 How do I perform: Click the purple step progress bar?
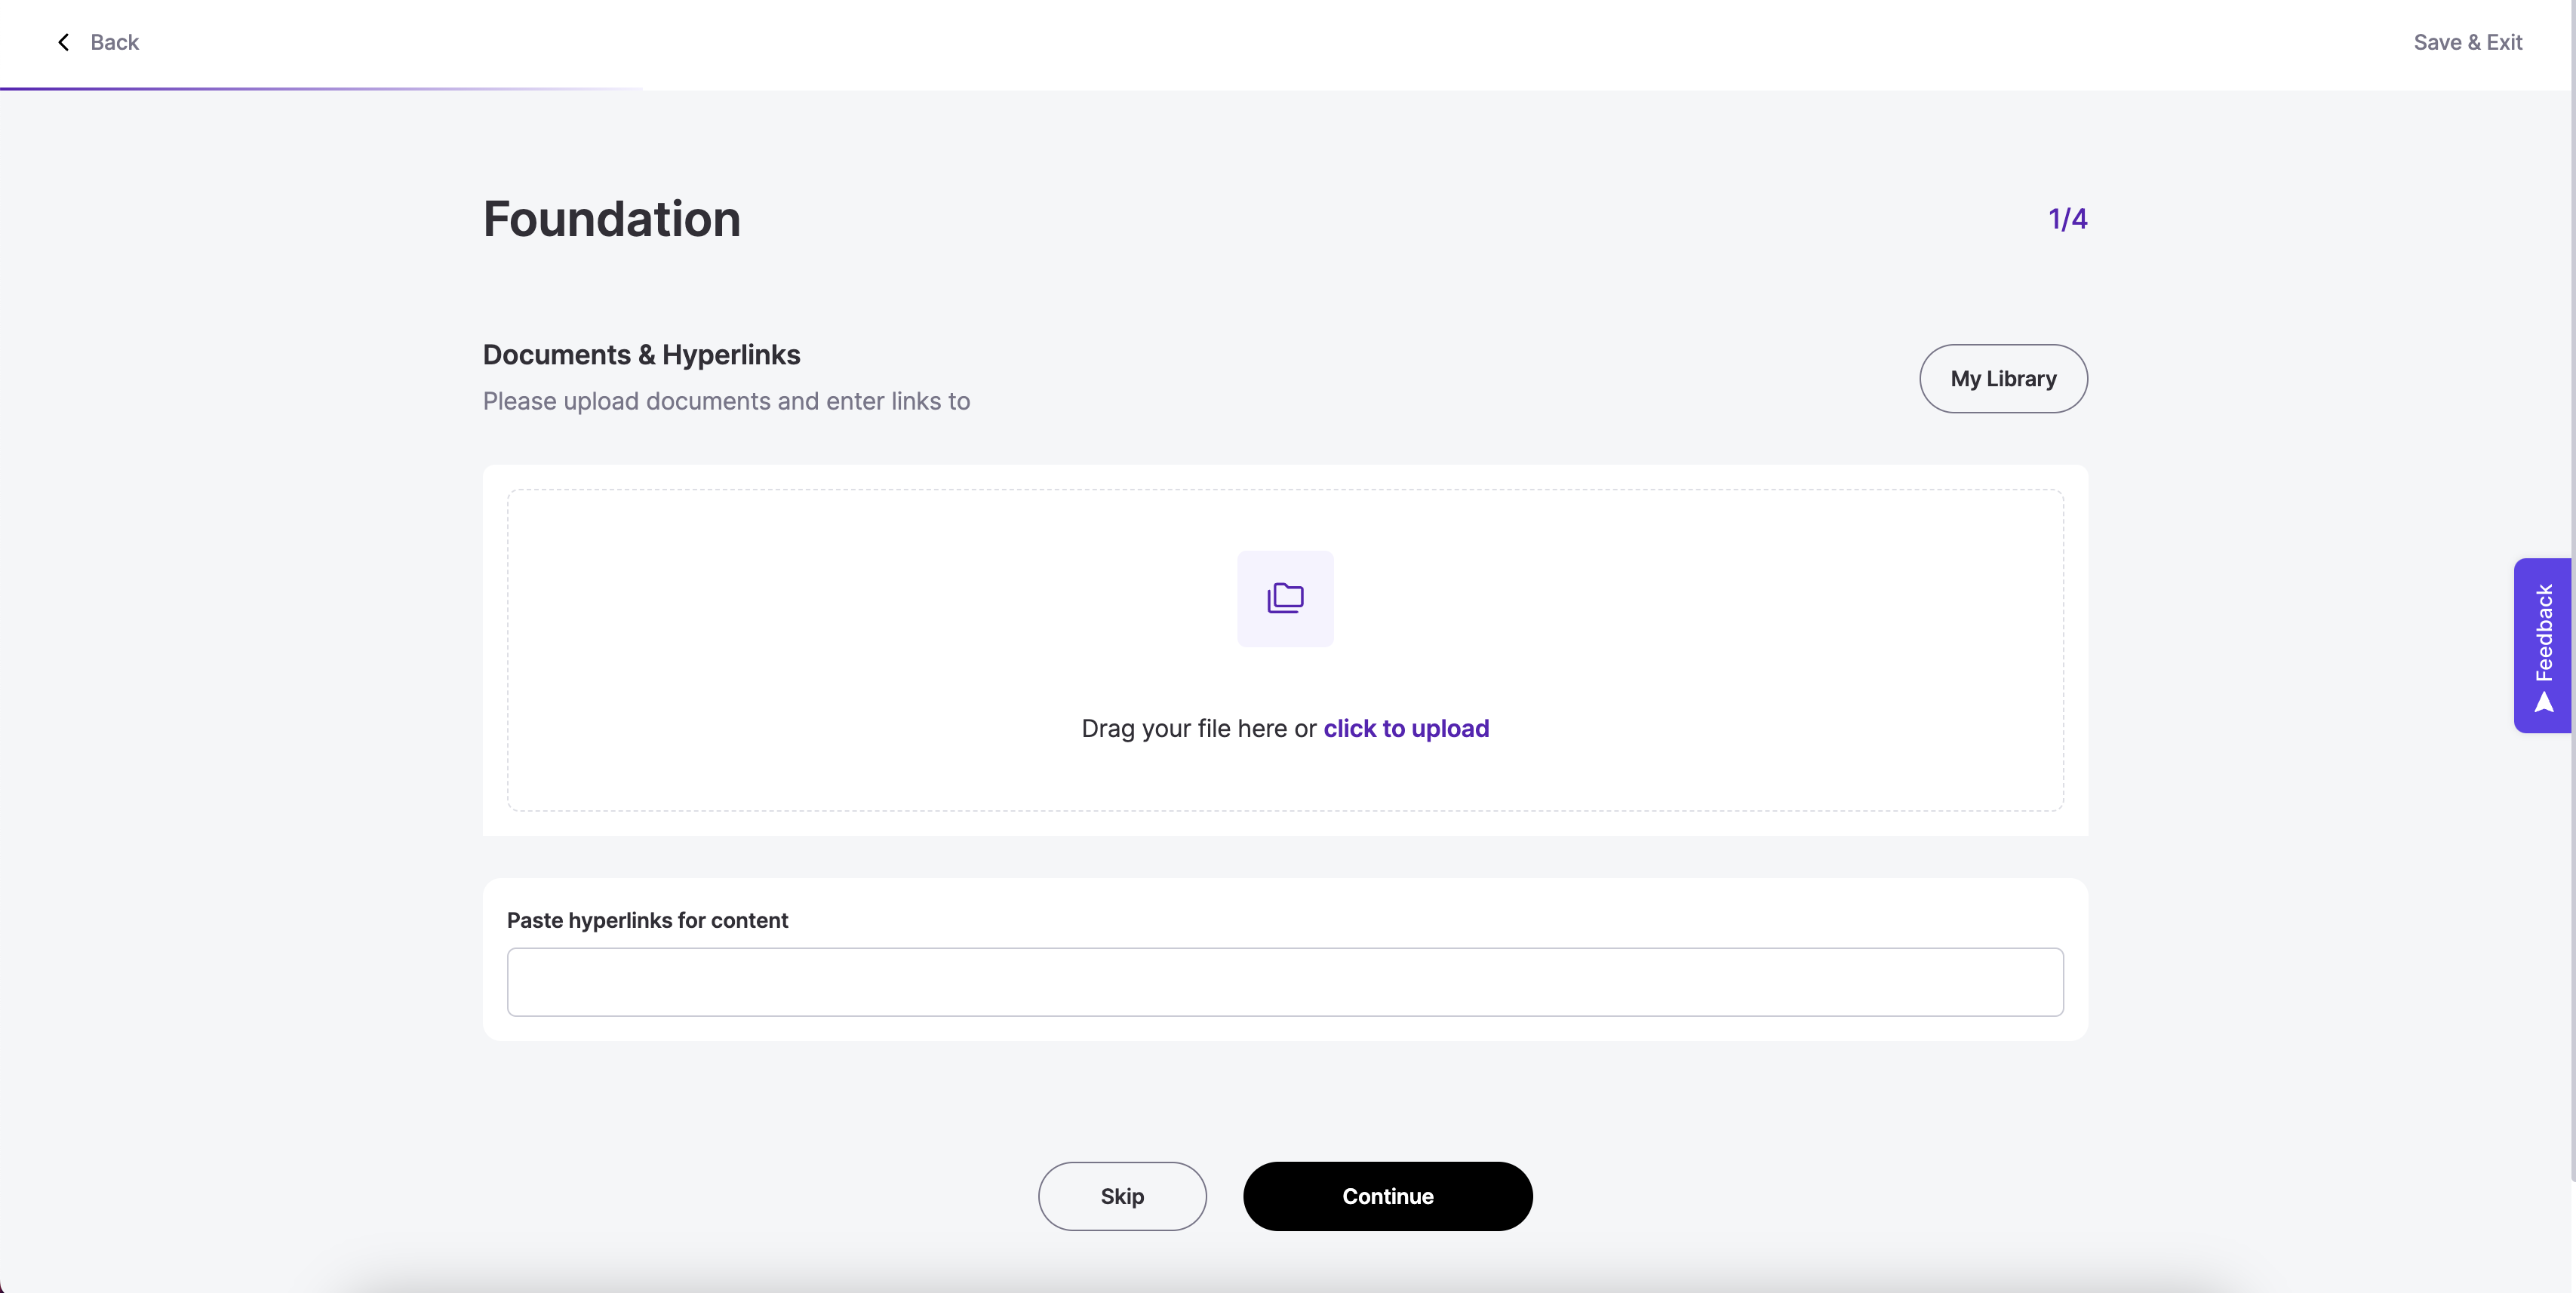(320, 89)
